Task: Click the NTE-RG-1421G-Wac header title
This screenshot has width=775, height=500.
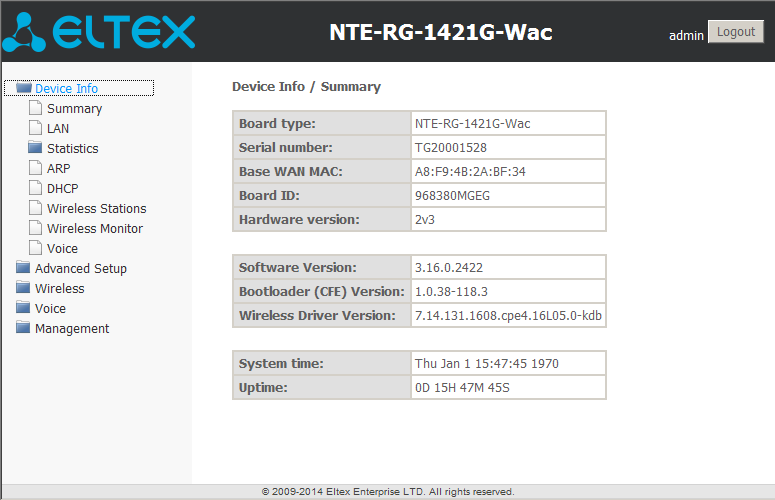Action: click(441, 32)
